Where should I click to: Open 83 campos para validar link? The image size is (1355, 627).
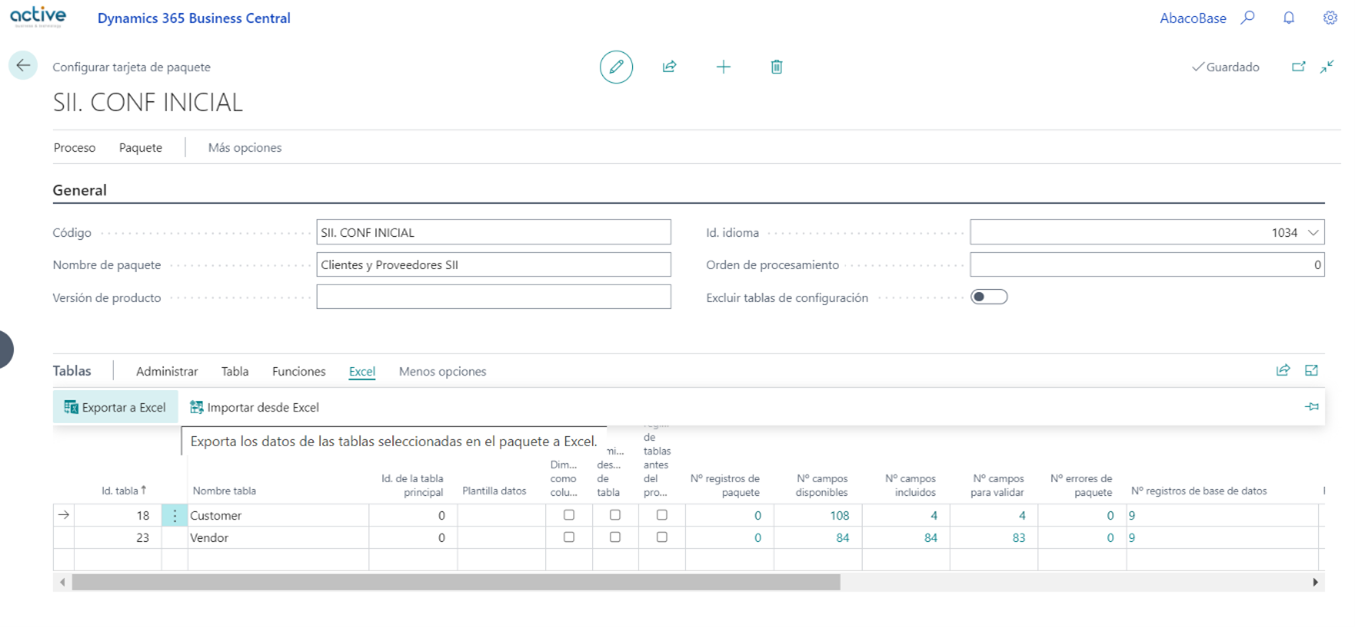[1017, 538]
